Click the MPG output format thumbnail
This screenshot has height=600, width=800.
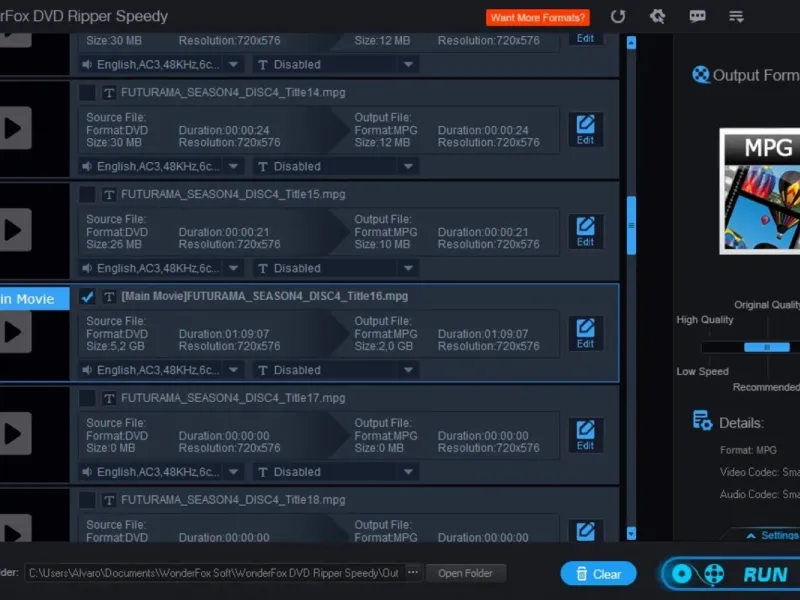760,191
